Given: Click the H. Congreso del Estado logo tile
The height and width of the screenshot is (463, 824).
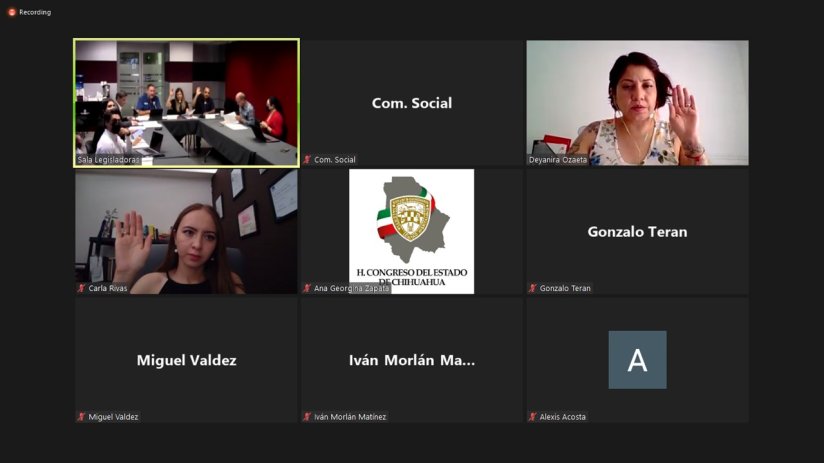Looking at the screenshot, I should click(x=411, y=231).
